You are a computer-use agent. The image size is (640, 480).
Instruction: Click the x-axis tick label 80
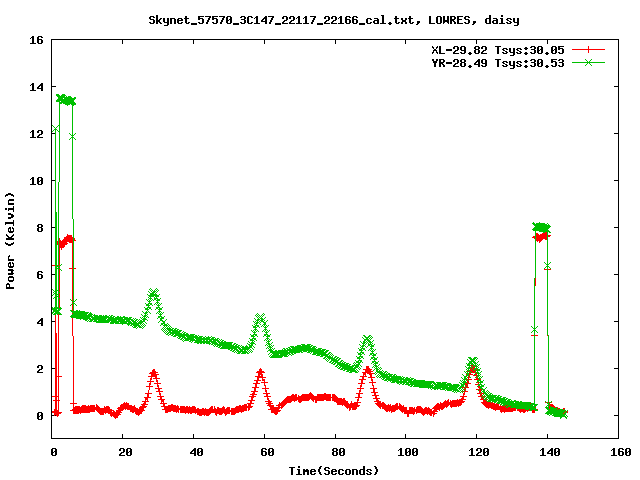click(338, 452)
